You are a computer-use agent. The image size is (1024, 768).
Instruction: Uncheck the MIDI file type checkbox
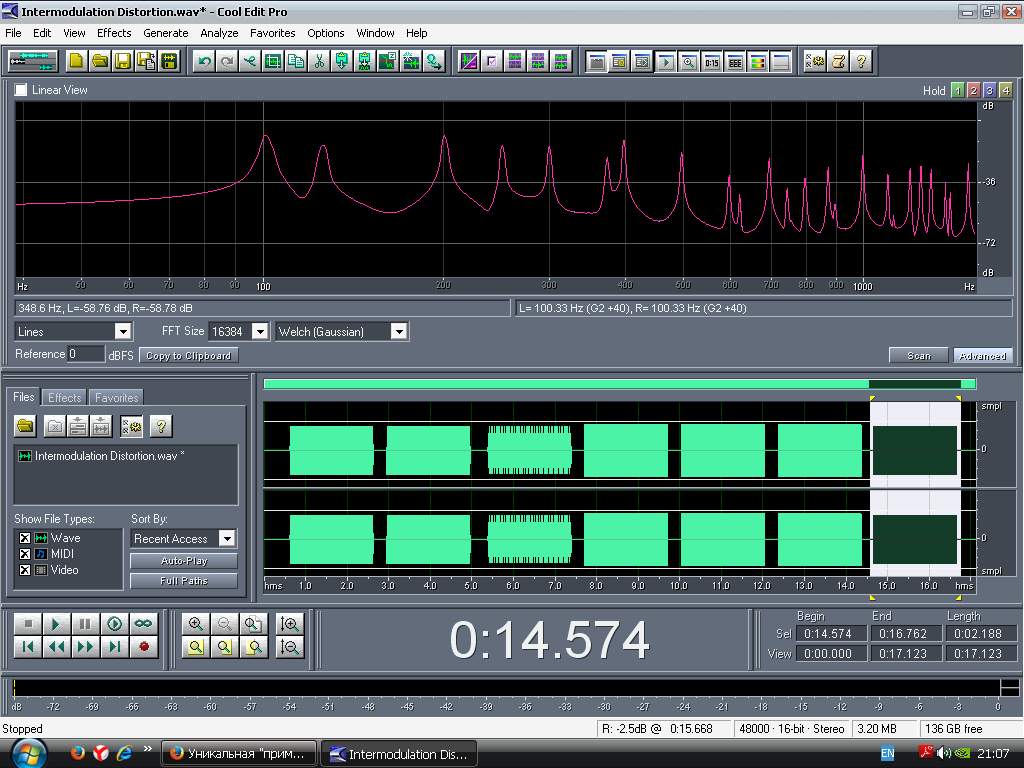pos(25,554)
